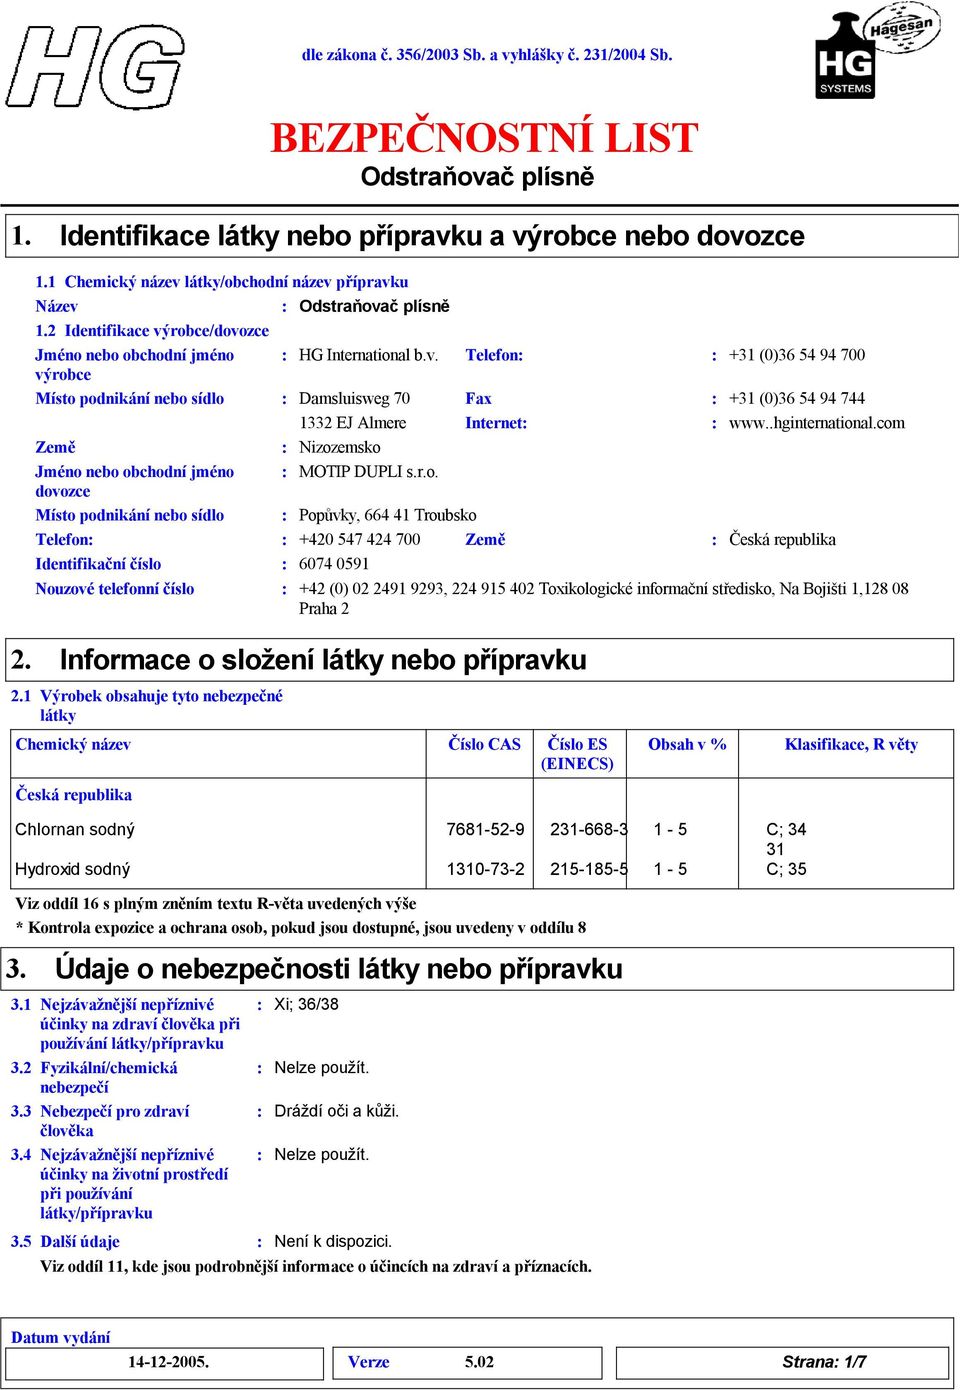Click EINECS number '231-668-3'
The width and height of the screenshot is (960, 1390).
(589, 830)
